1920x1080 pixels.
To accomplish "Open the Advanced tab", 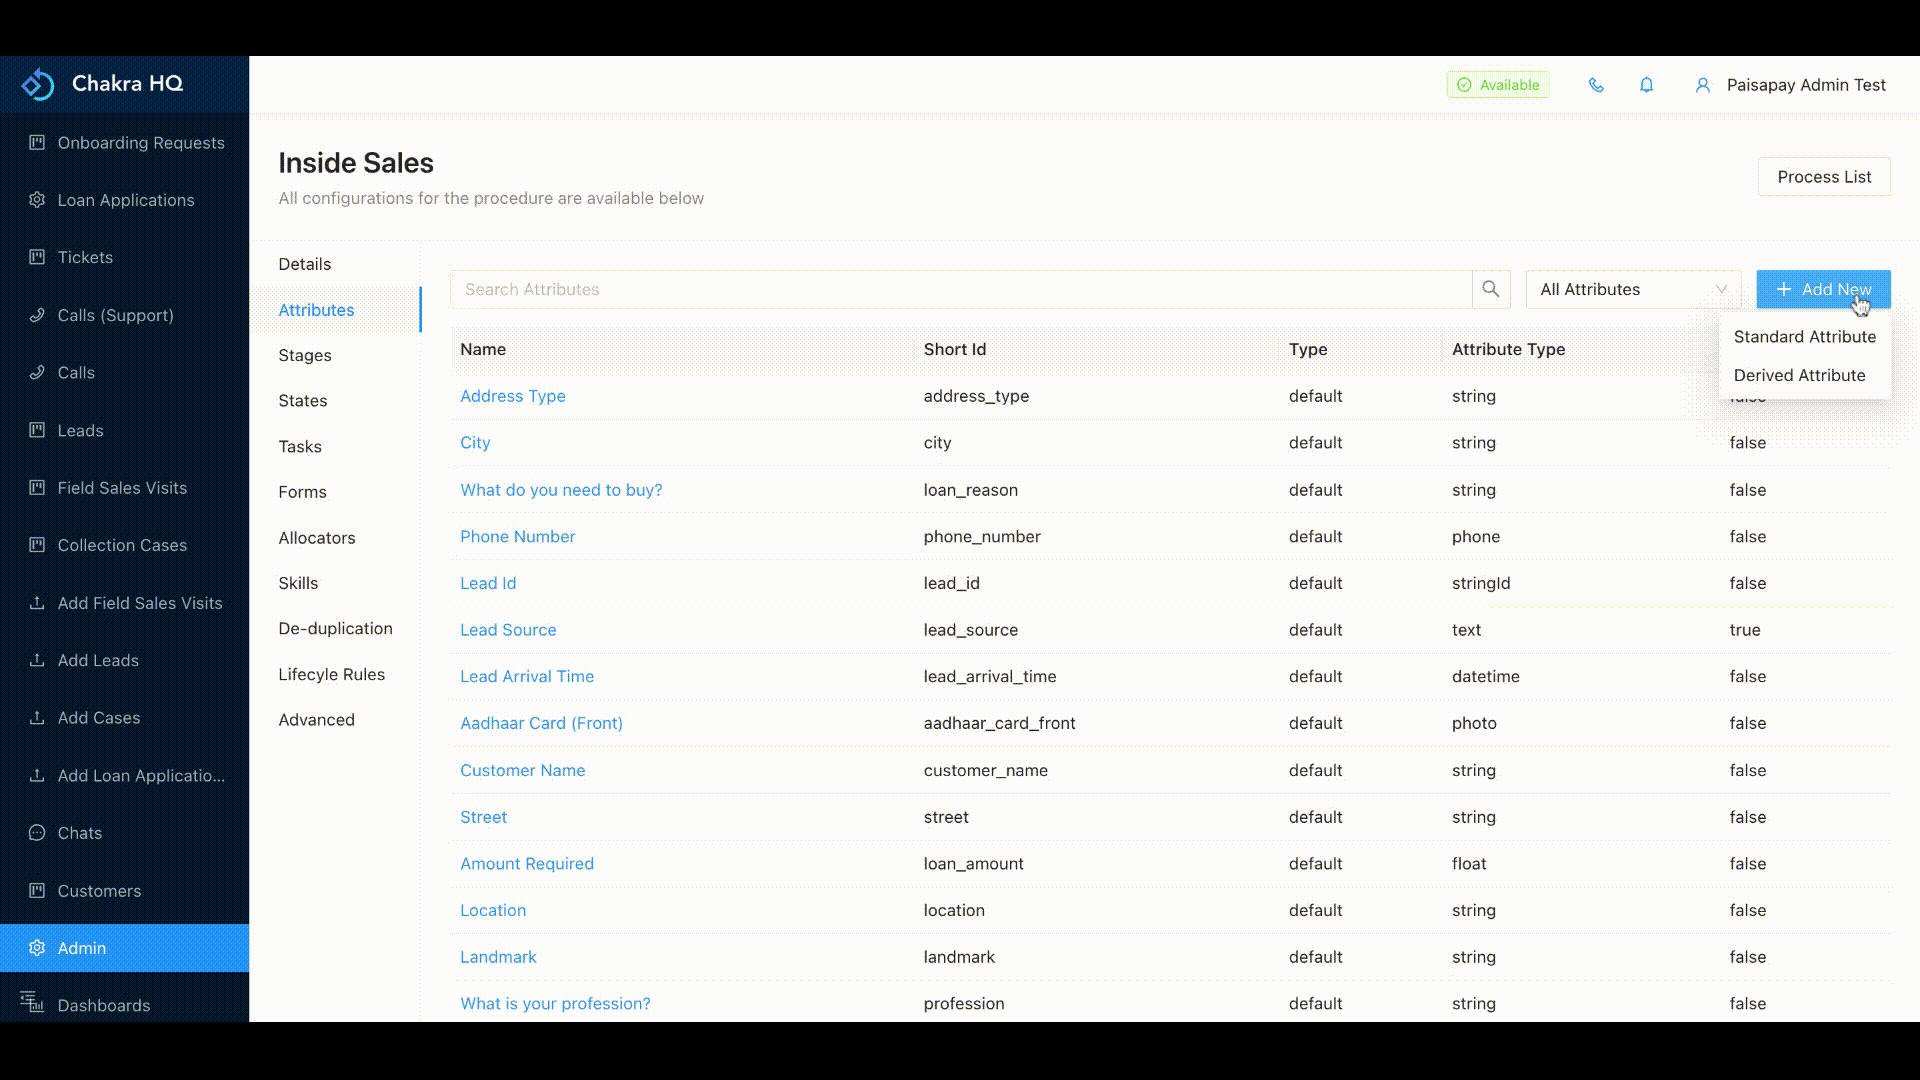I will pyautogui.click(x=316, y=719).
